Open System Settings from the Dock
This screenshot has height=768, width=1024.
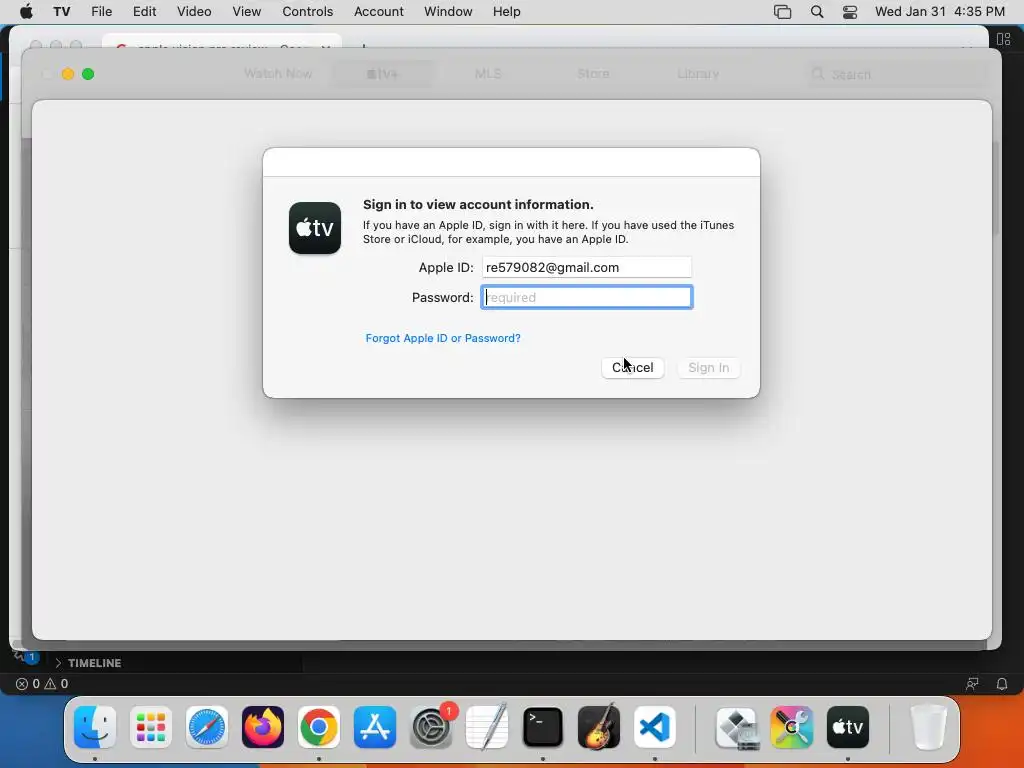(431, 727)
